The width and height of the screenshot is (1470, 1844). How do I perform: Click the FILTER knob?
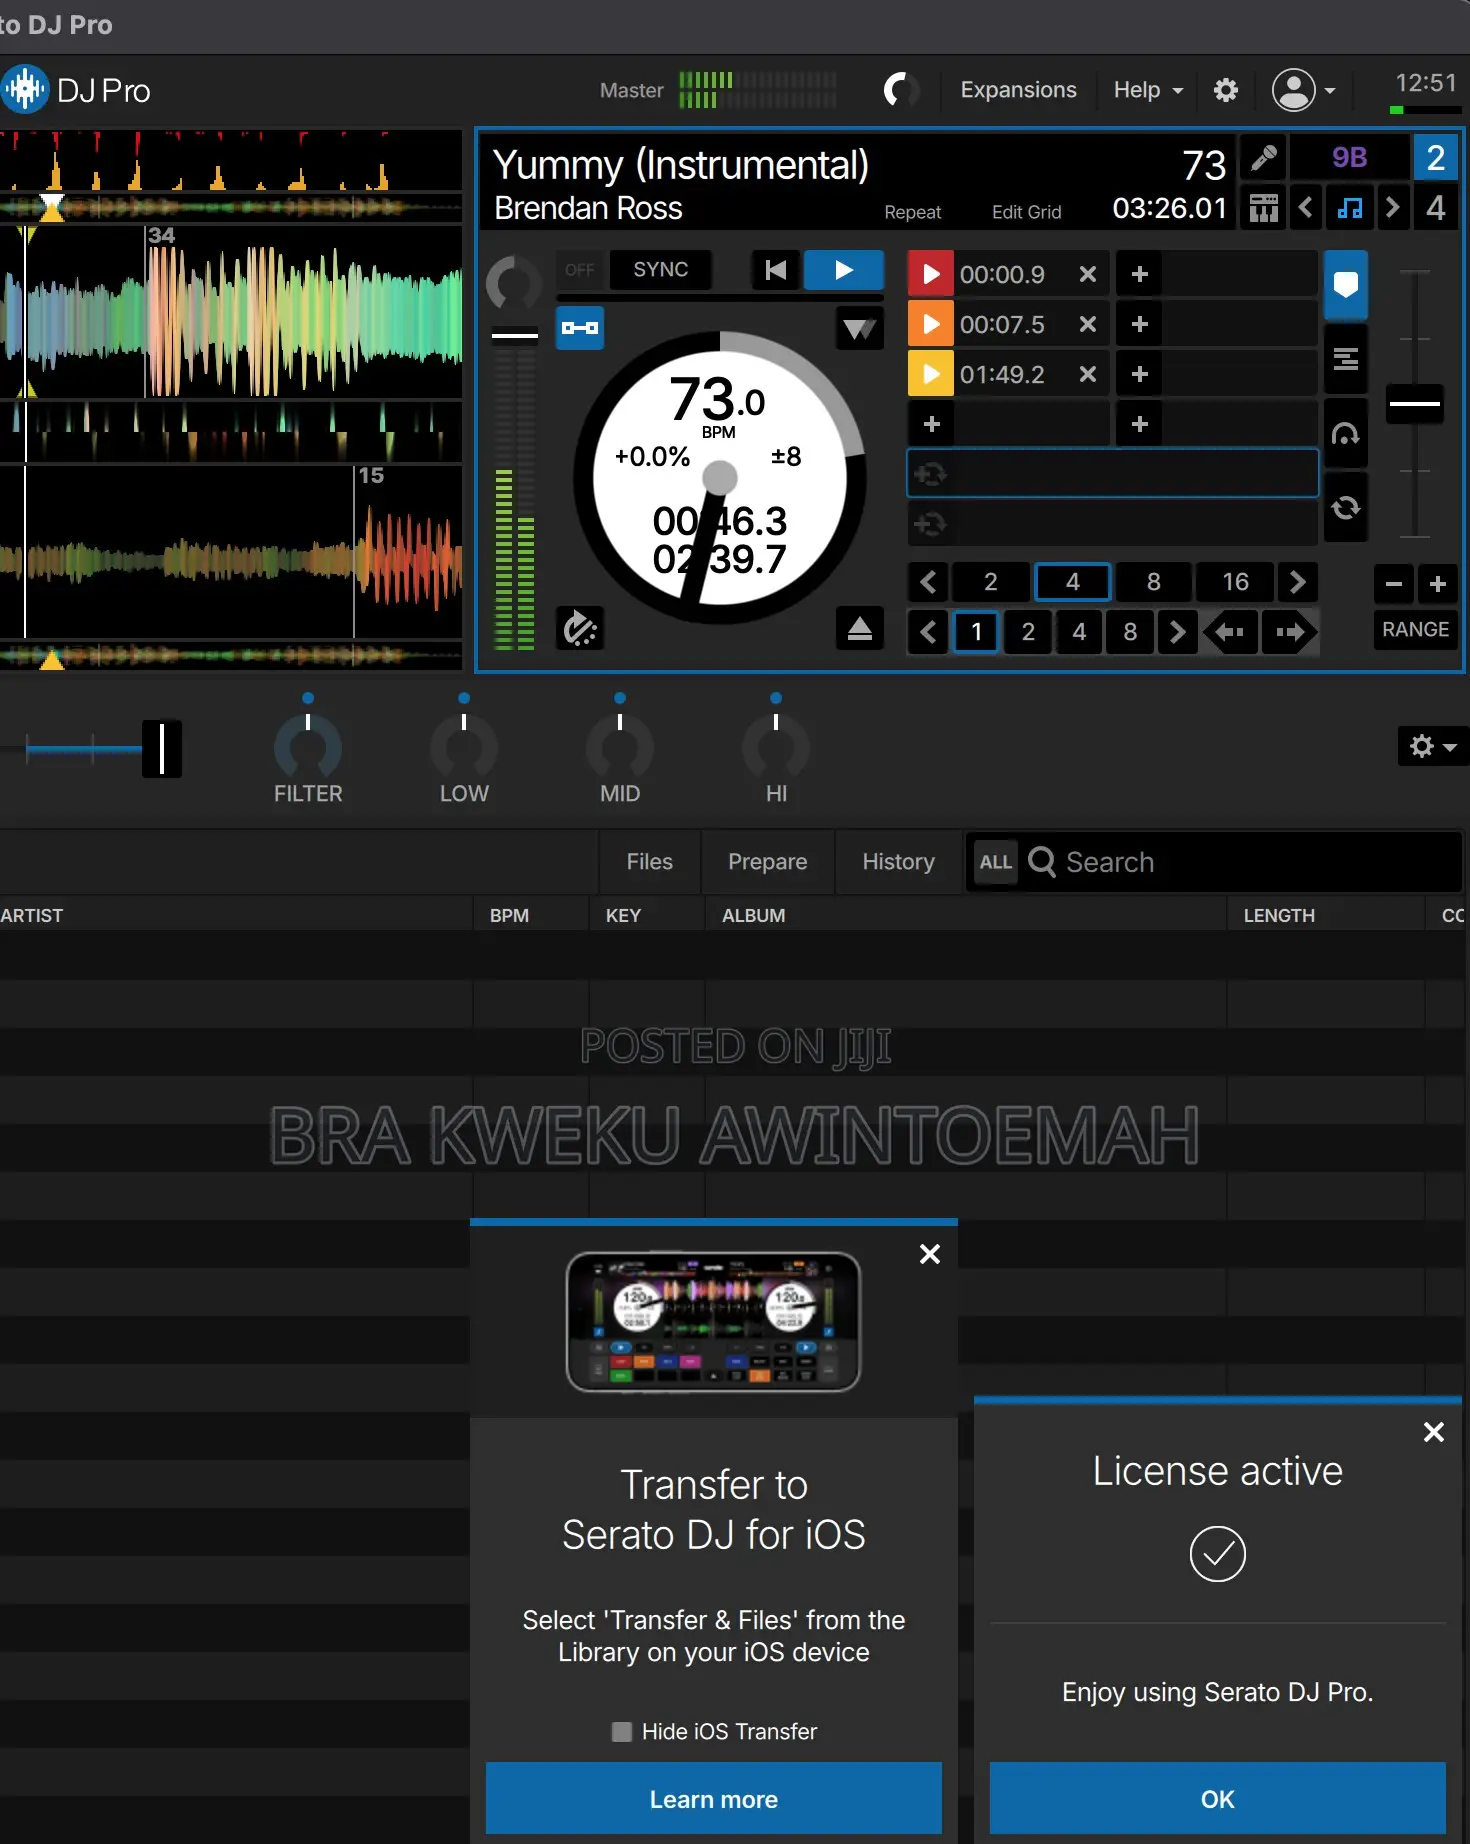coord(308,745)
